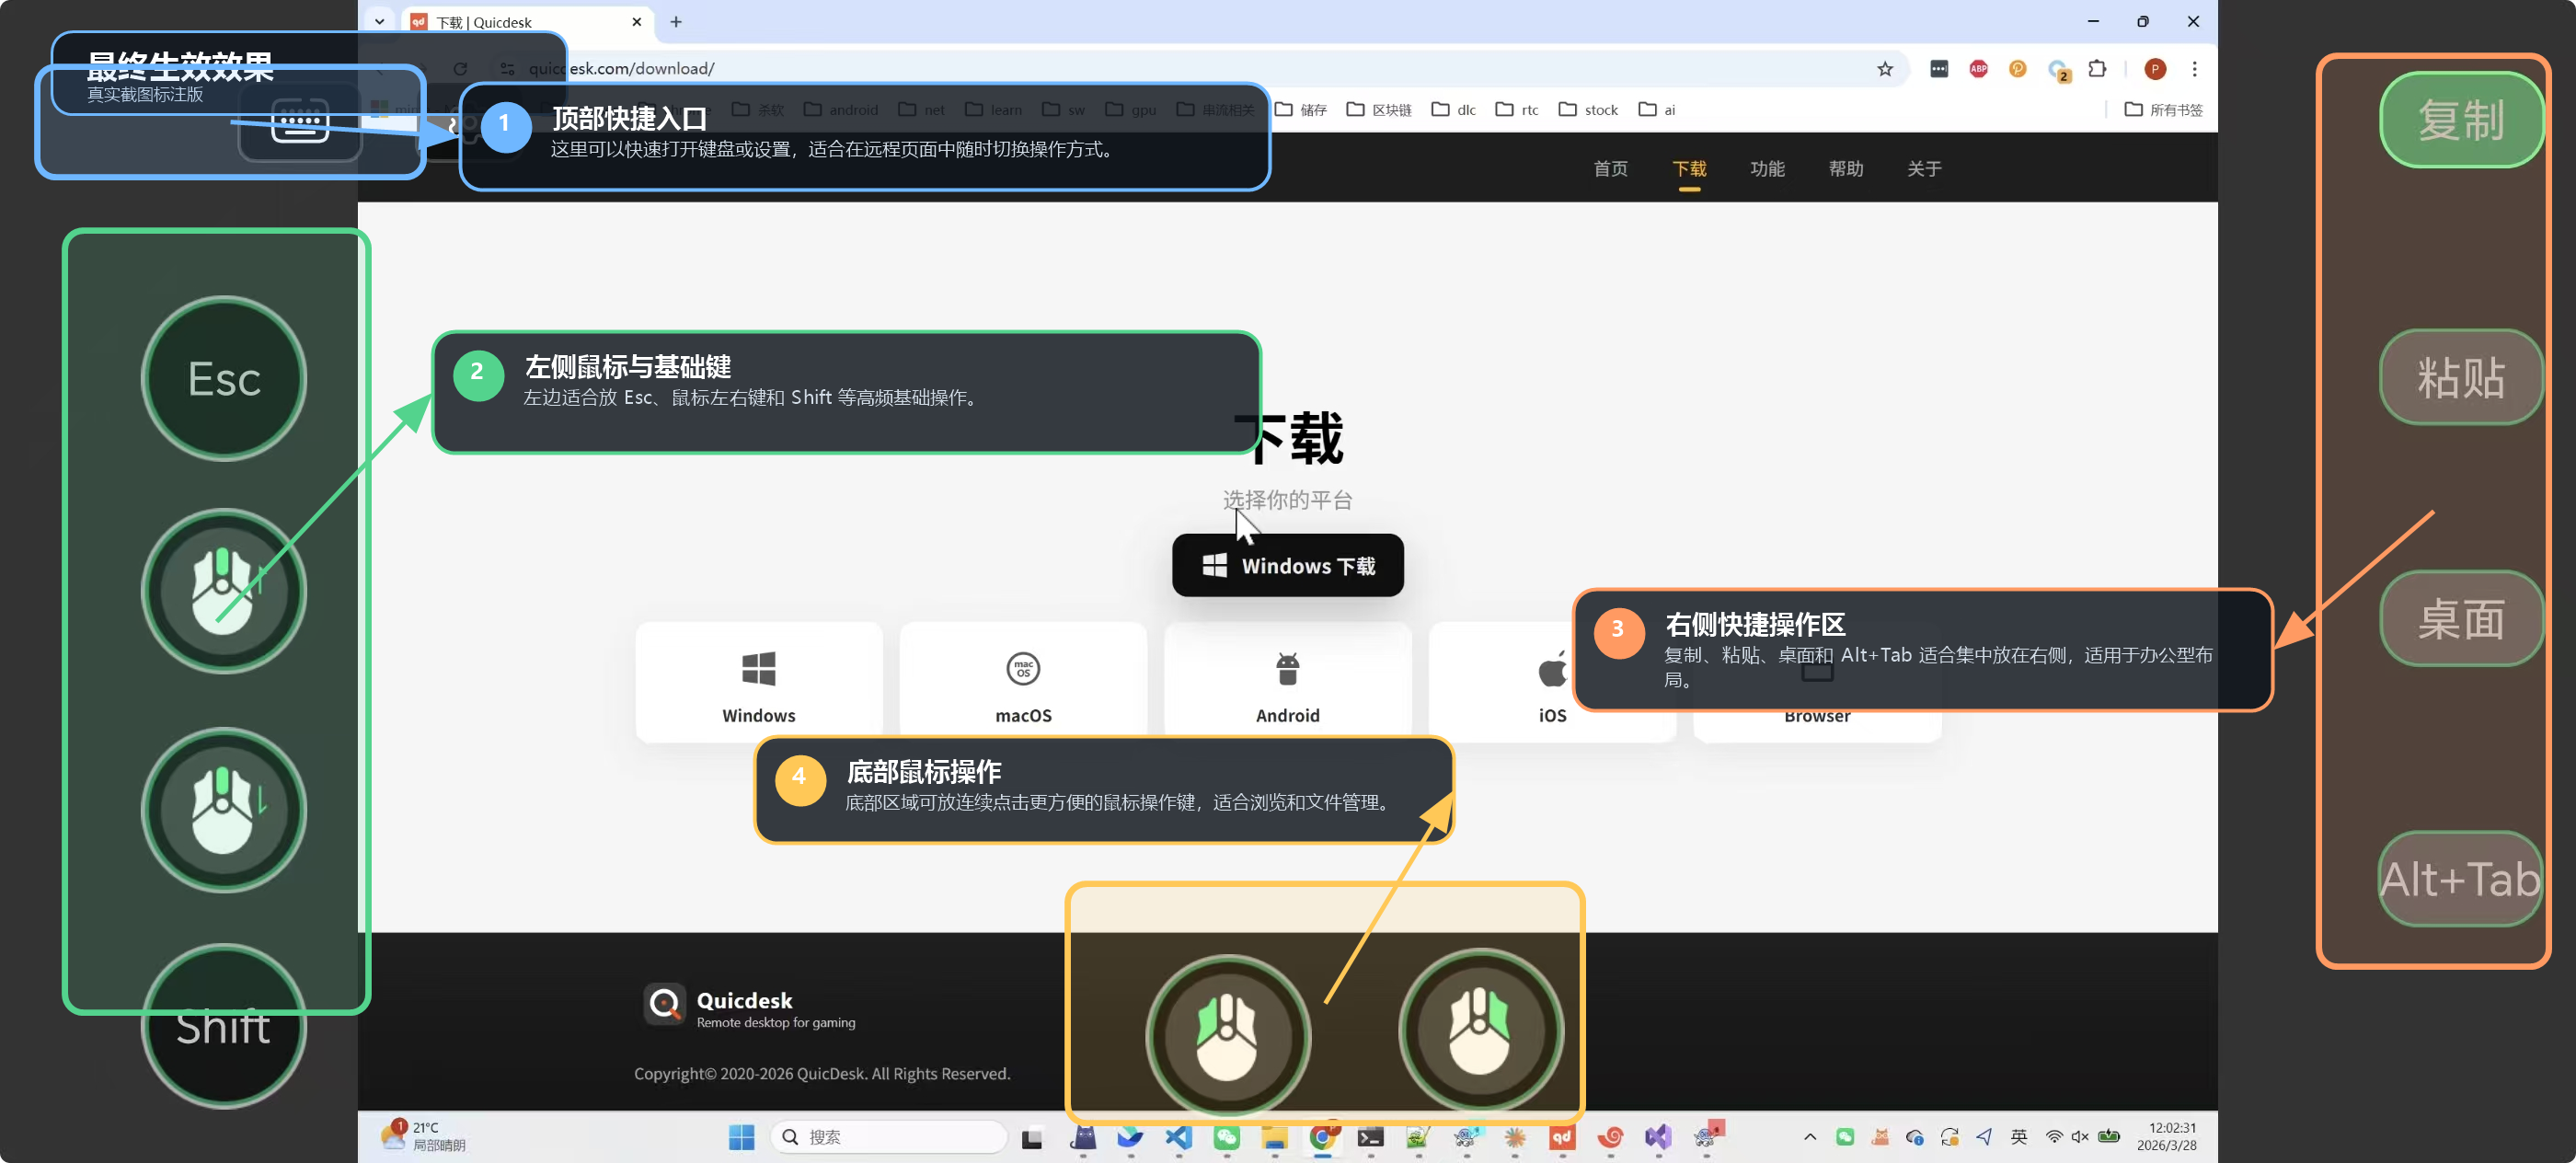Open a new Chrome tab
The width and height of the screenshot is (2576, 1163).
click(x=676, y=22)
